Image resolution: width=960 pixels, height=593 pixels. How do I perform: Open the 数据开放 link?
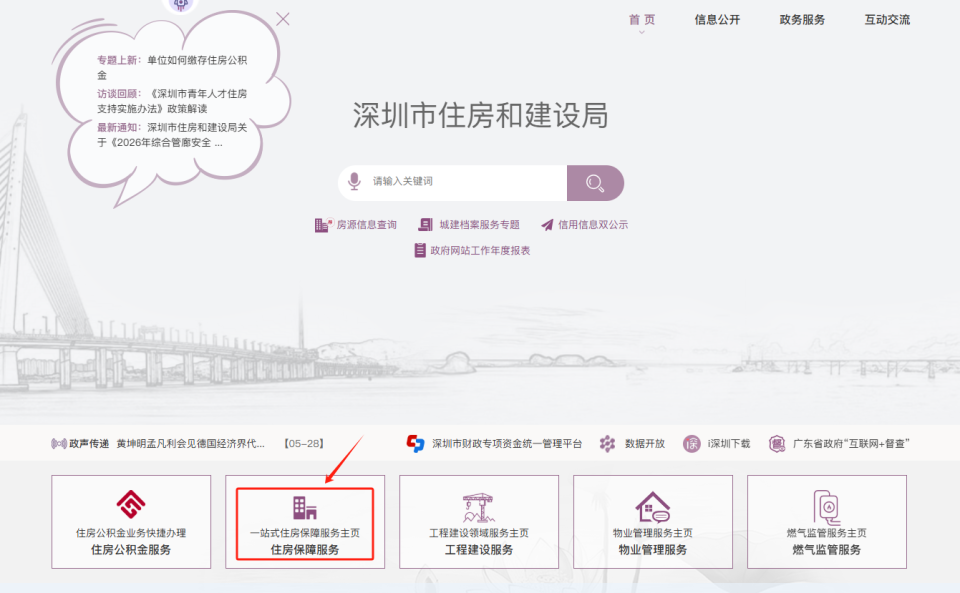[x=645, y=444]
